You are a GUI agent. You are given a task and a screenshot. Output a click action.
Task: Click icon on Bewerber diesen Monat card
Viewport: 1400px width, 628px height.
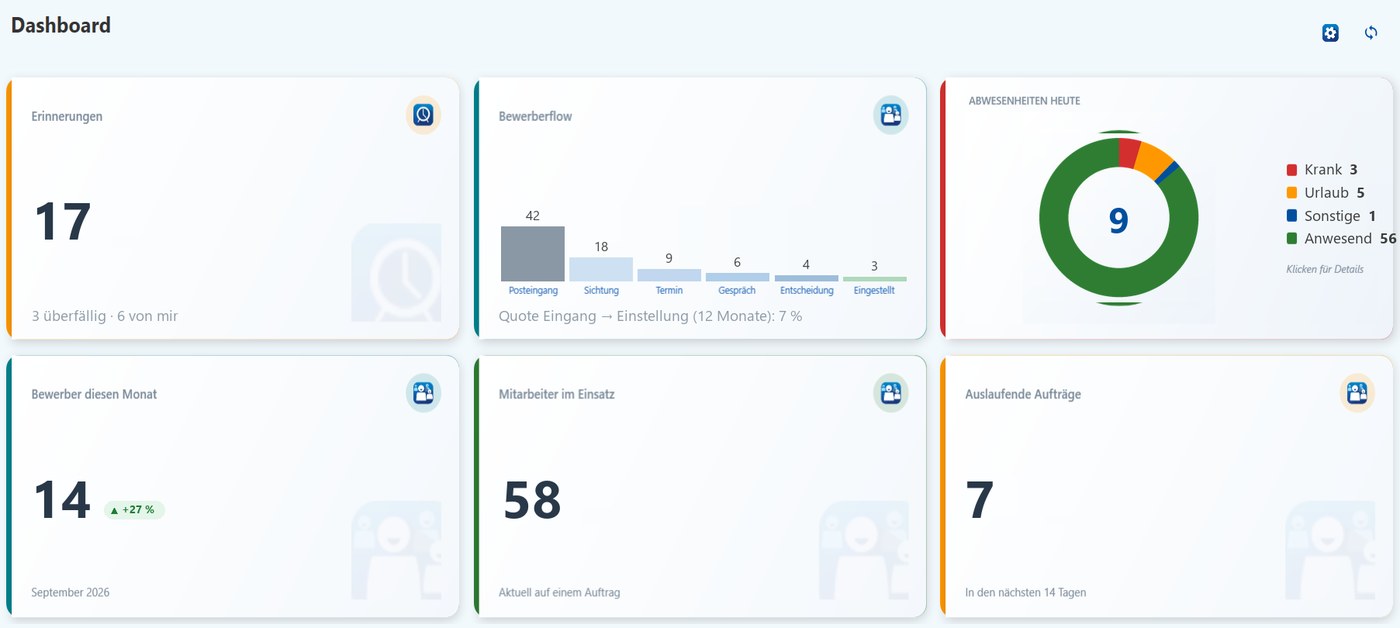tap(424, 394)
